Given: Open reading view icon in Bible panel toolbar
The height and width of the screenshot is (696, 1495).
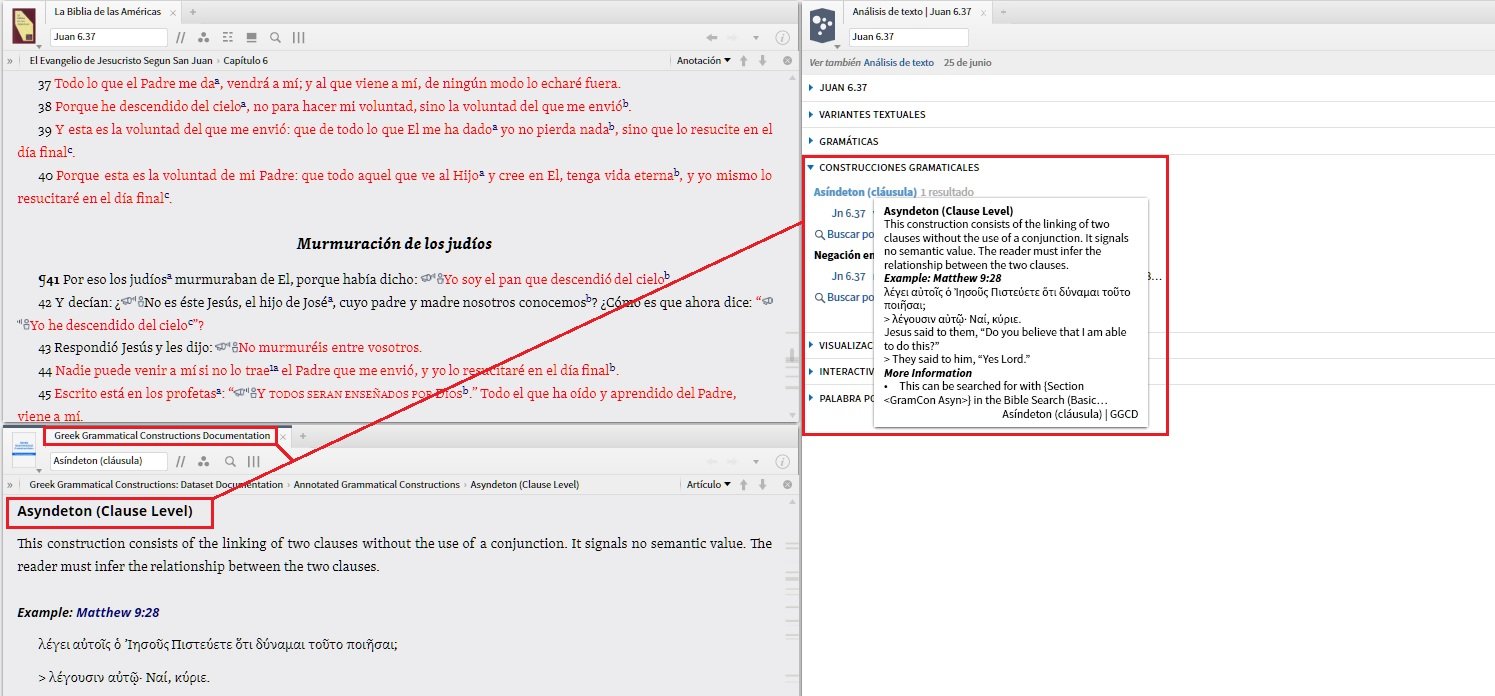Looking at the screenshot, I should point(252,37).
